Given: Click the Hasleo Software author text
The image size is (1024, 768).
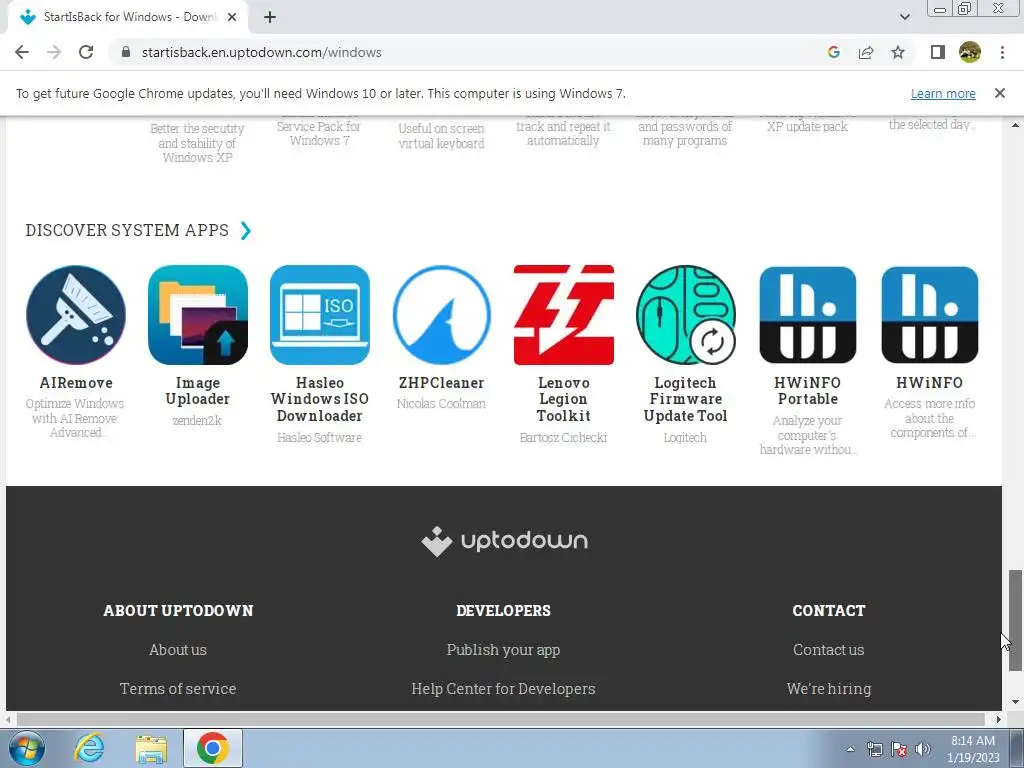Looking at the screenshot, I should (x=320, y=438).
